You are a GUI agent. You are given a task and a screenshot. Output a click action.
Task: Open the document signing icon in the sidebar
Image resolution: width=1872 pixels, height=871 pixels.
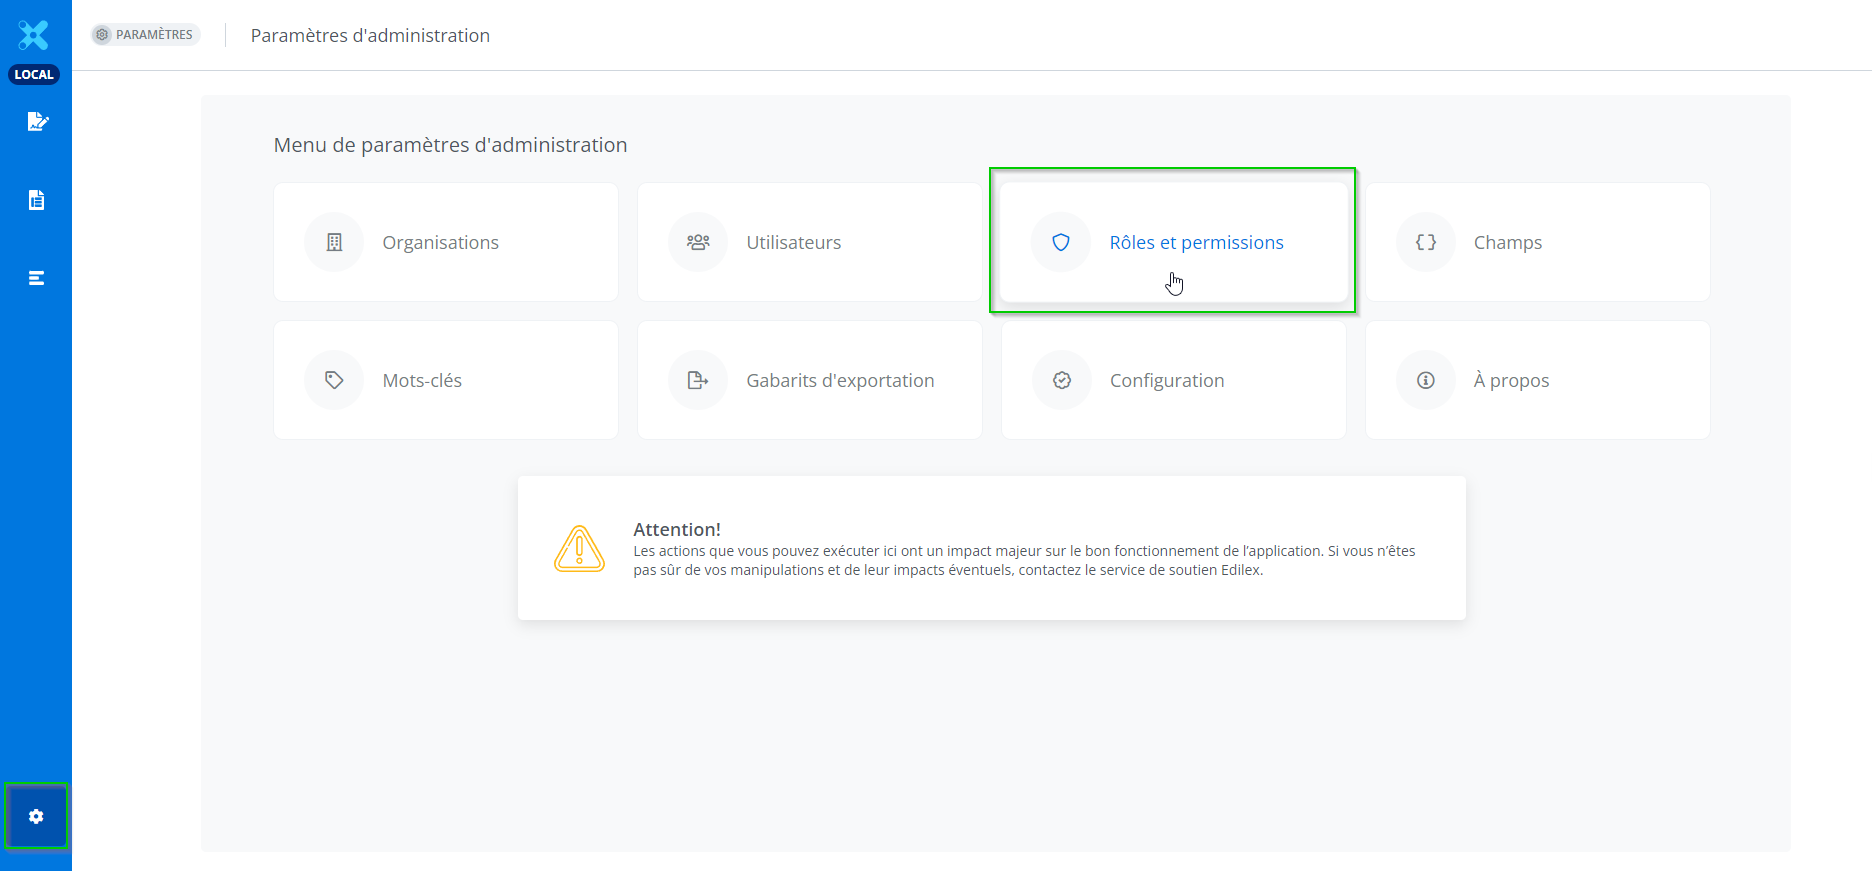37,122
